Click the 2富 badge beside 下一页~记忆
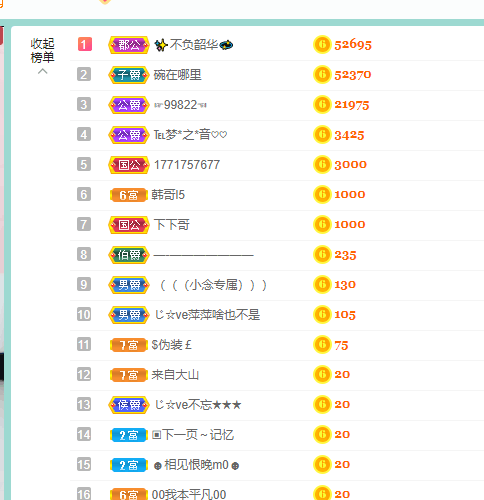Viewport: 484px width, 500px height. point(129,435)
